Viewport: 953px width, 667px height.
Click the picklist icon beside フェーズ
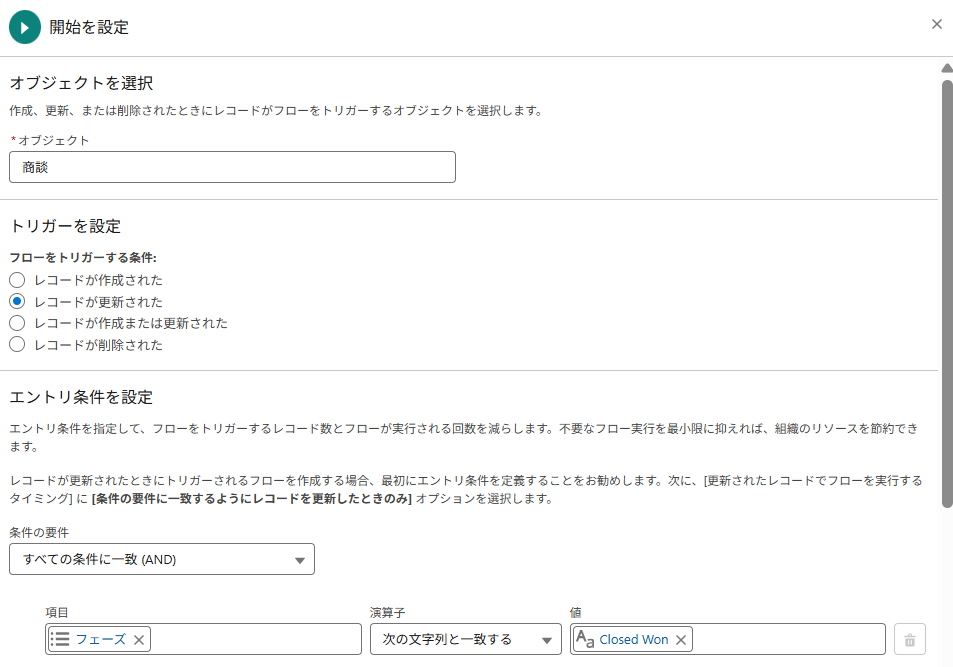click(60, 639)
